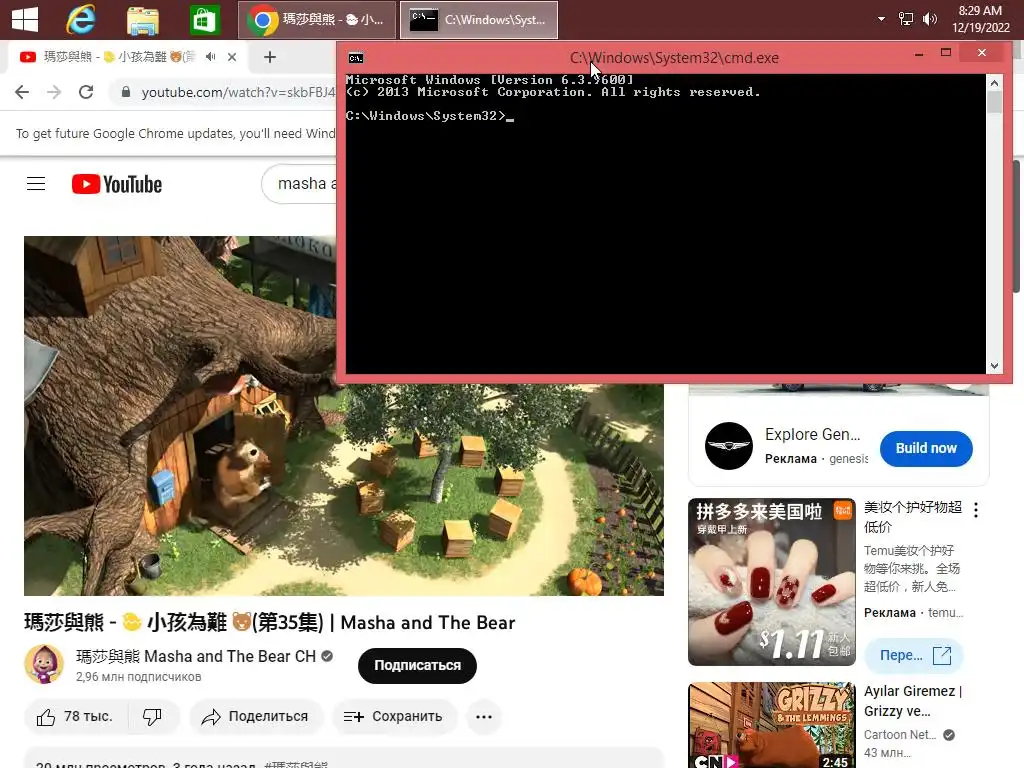Open more actions ellipsis under video
1024x768 pixels.
[484, 716]
